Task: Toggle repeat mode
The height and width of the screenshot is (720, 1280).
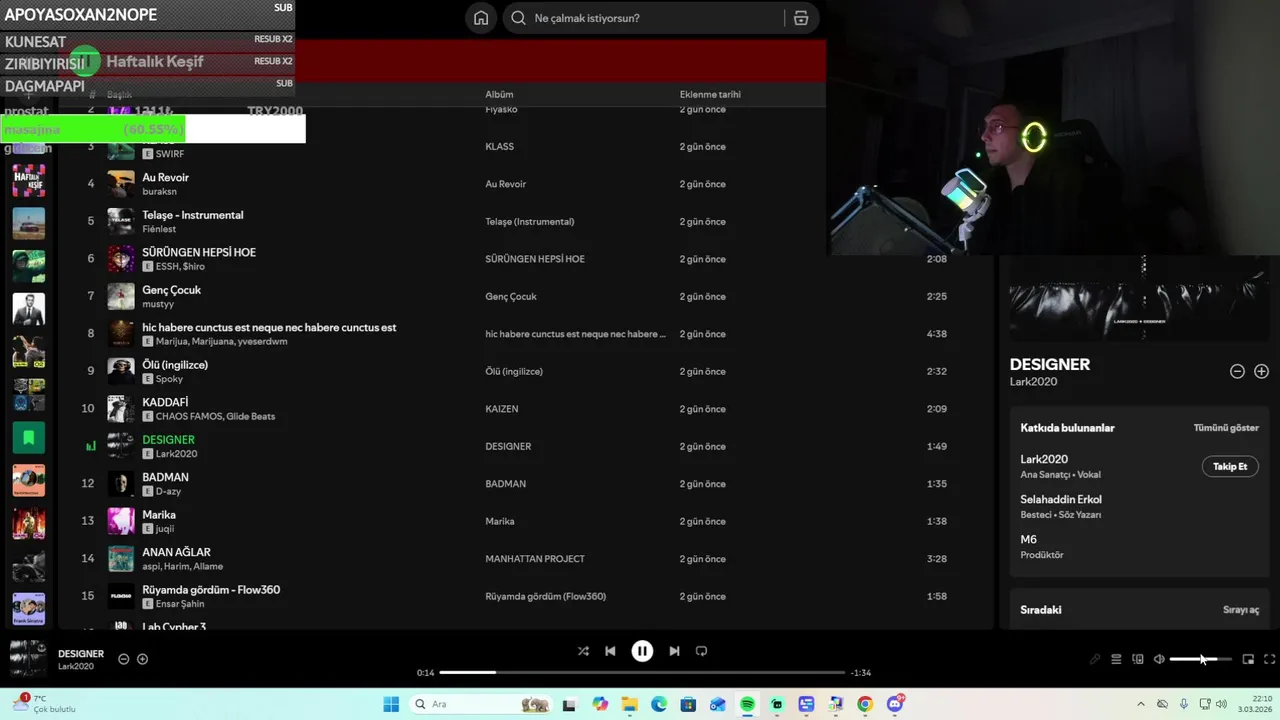Action: pos(701,651)
